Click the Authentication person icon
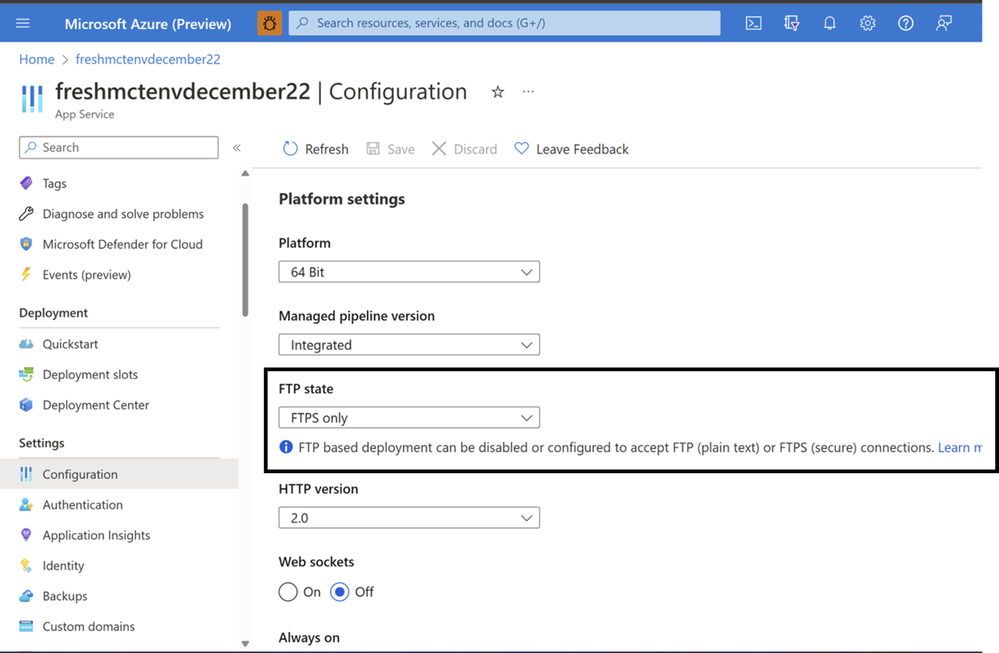This screenshot has width=999, height=653. (26, 505)
